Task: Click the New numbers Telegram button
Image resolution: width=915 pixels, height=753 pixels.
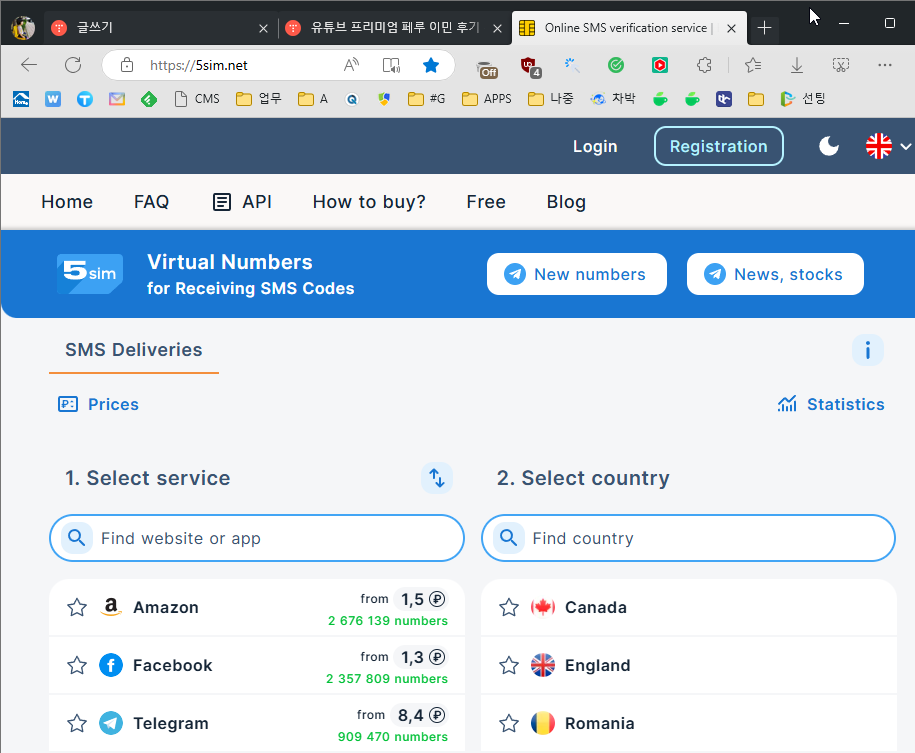Action: click(x=577, y=274)
